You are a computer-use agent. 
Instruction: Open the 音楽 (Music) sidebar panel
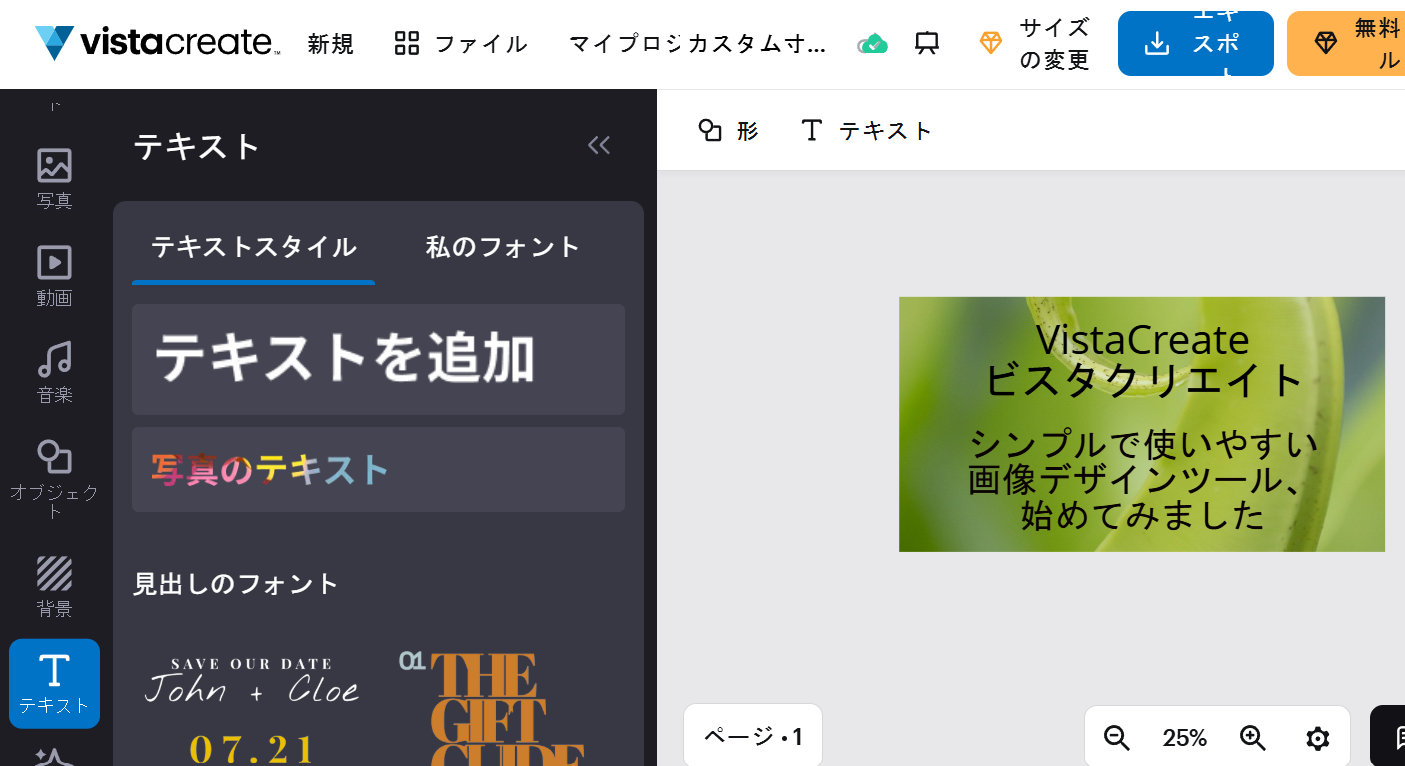(54, 372)
